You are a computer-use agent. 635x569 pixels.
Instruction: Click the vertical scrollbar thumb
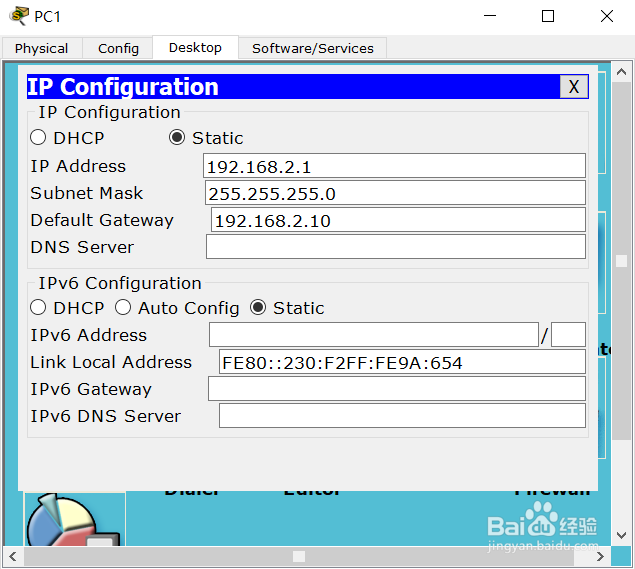(621, 261)
